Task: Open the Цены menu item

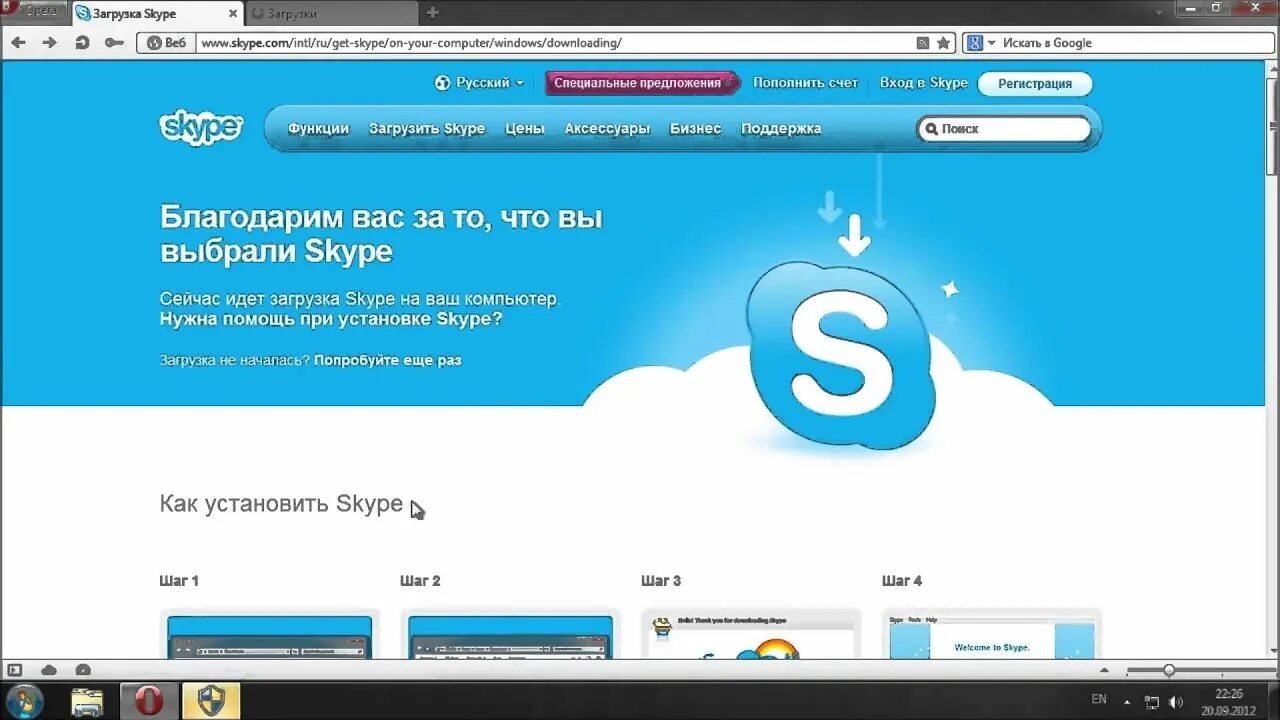Action: [x=525, y=128]
